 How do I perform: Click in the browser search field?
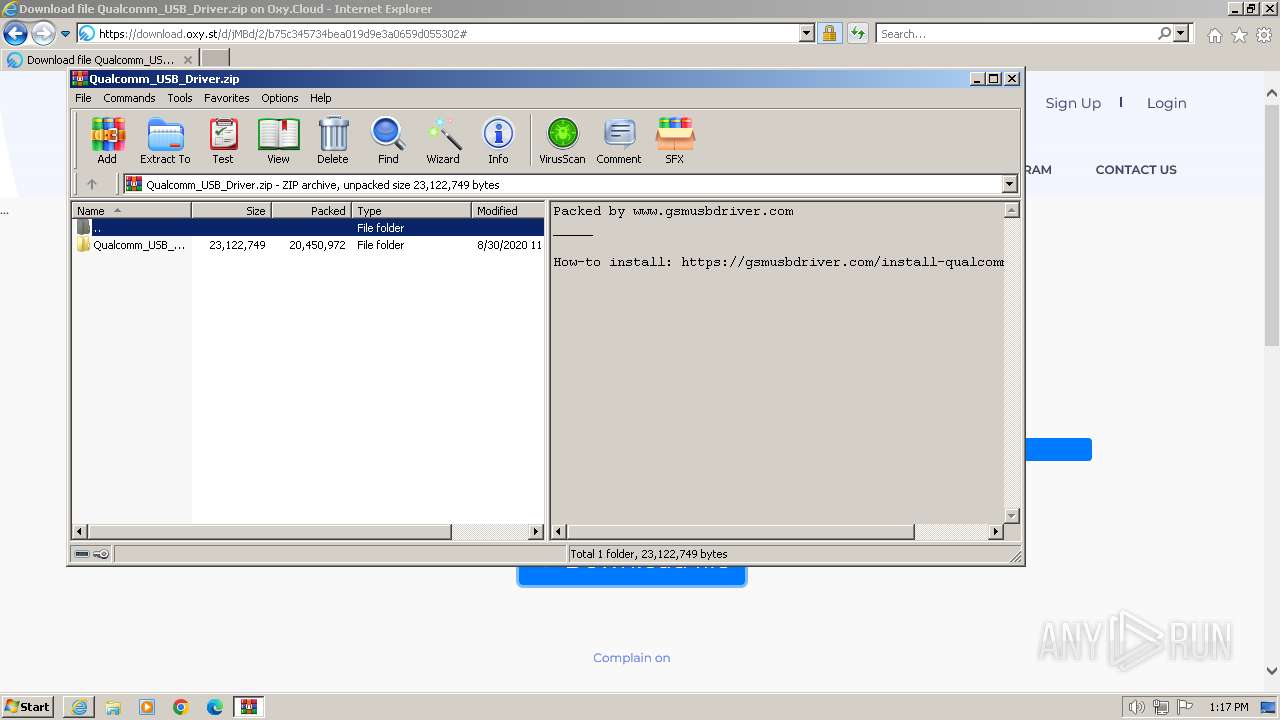click(1015, 34)
